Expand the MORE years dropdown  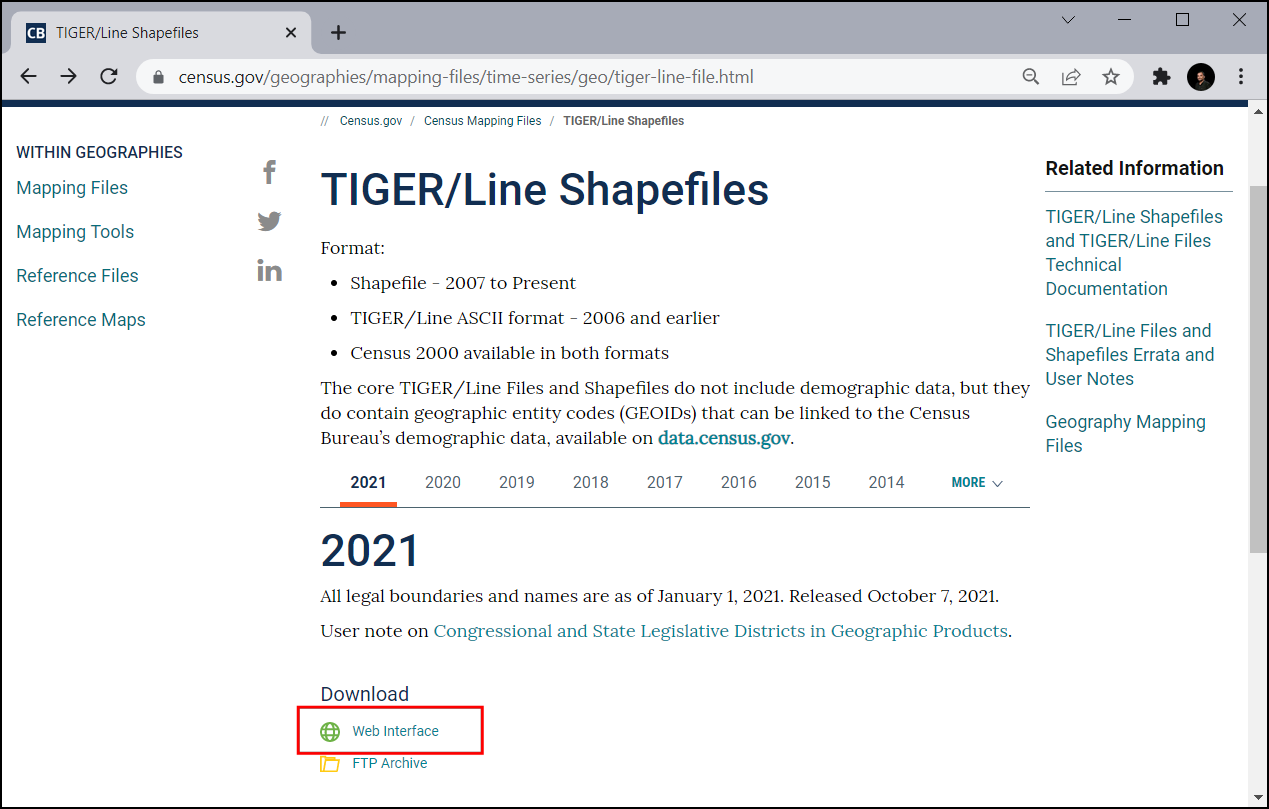[976, 483]
